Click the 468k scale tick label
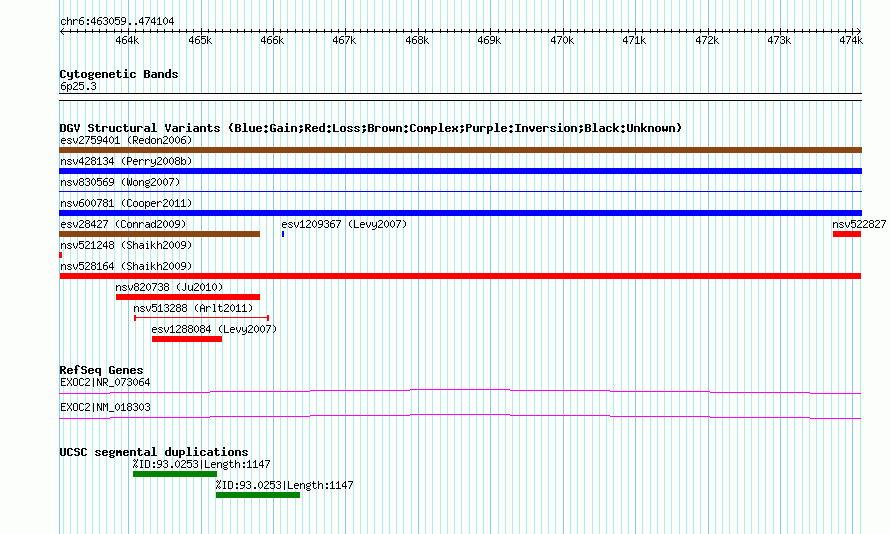Screen dimensions: 890x534 (417, 40)
